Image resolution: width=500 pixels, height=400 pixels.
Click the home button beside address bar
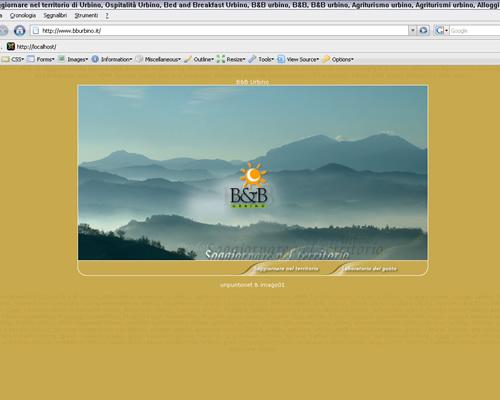click(x=20, y=31)
